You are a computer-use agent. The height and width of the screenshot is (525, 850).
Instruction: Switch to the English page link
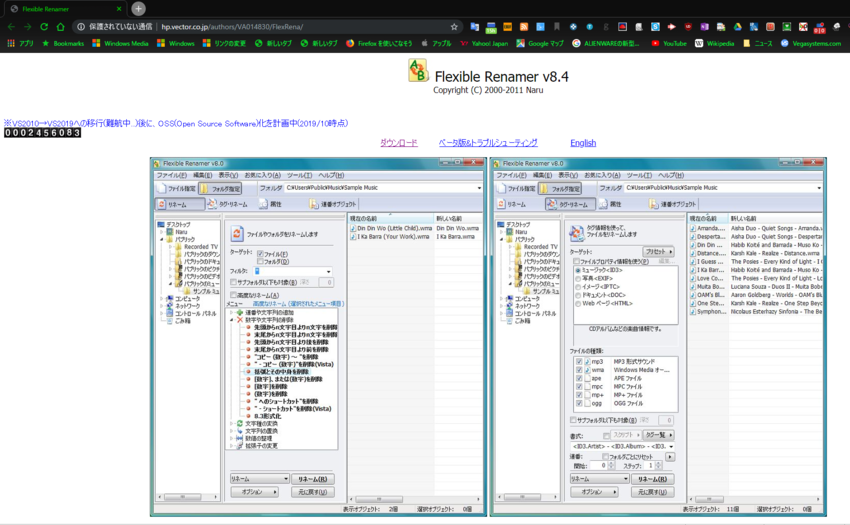(583, 143)
